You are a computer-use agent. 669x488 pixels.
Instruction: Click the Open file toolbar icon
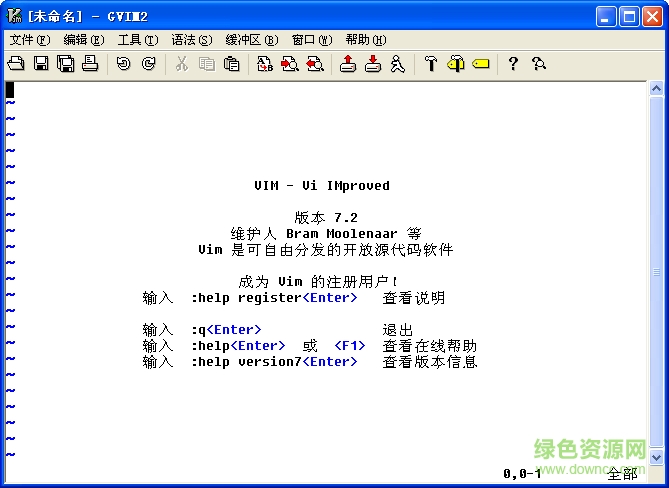coord(16,64)
